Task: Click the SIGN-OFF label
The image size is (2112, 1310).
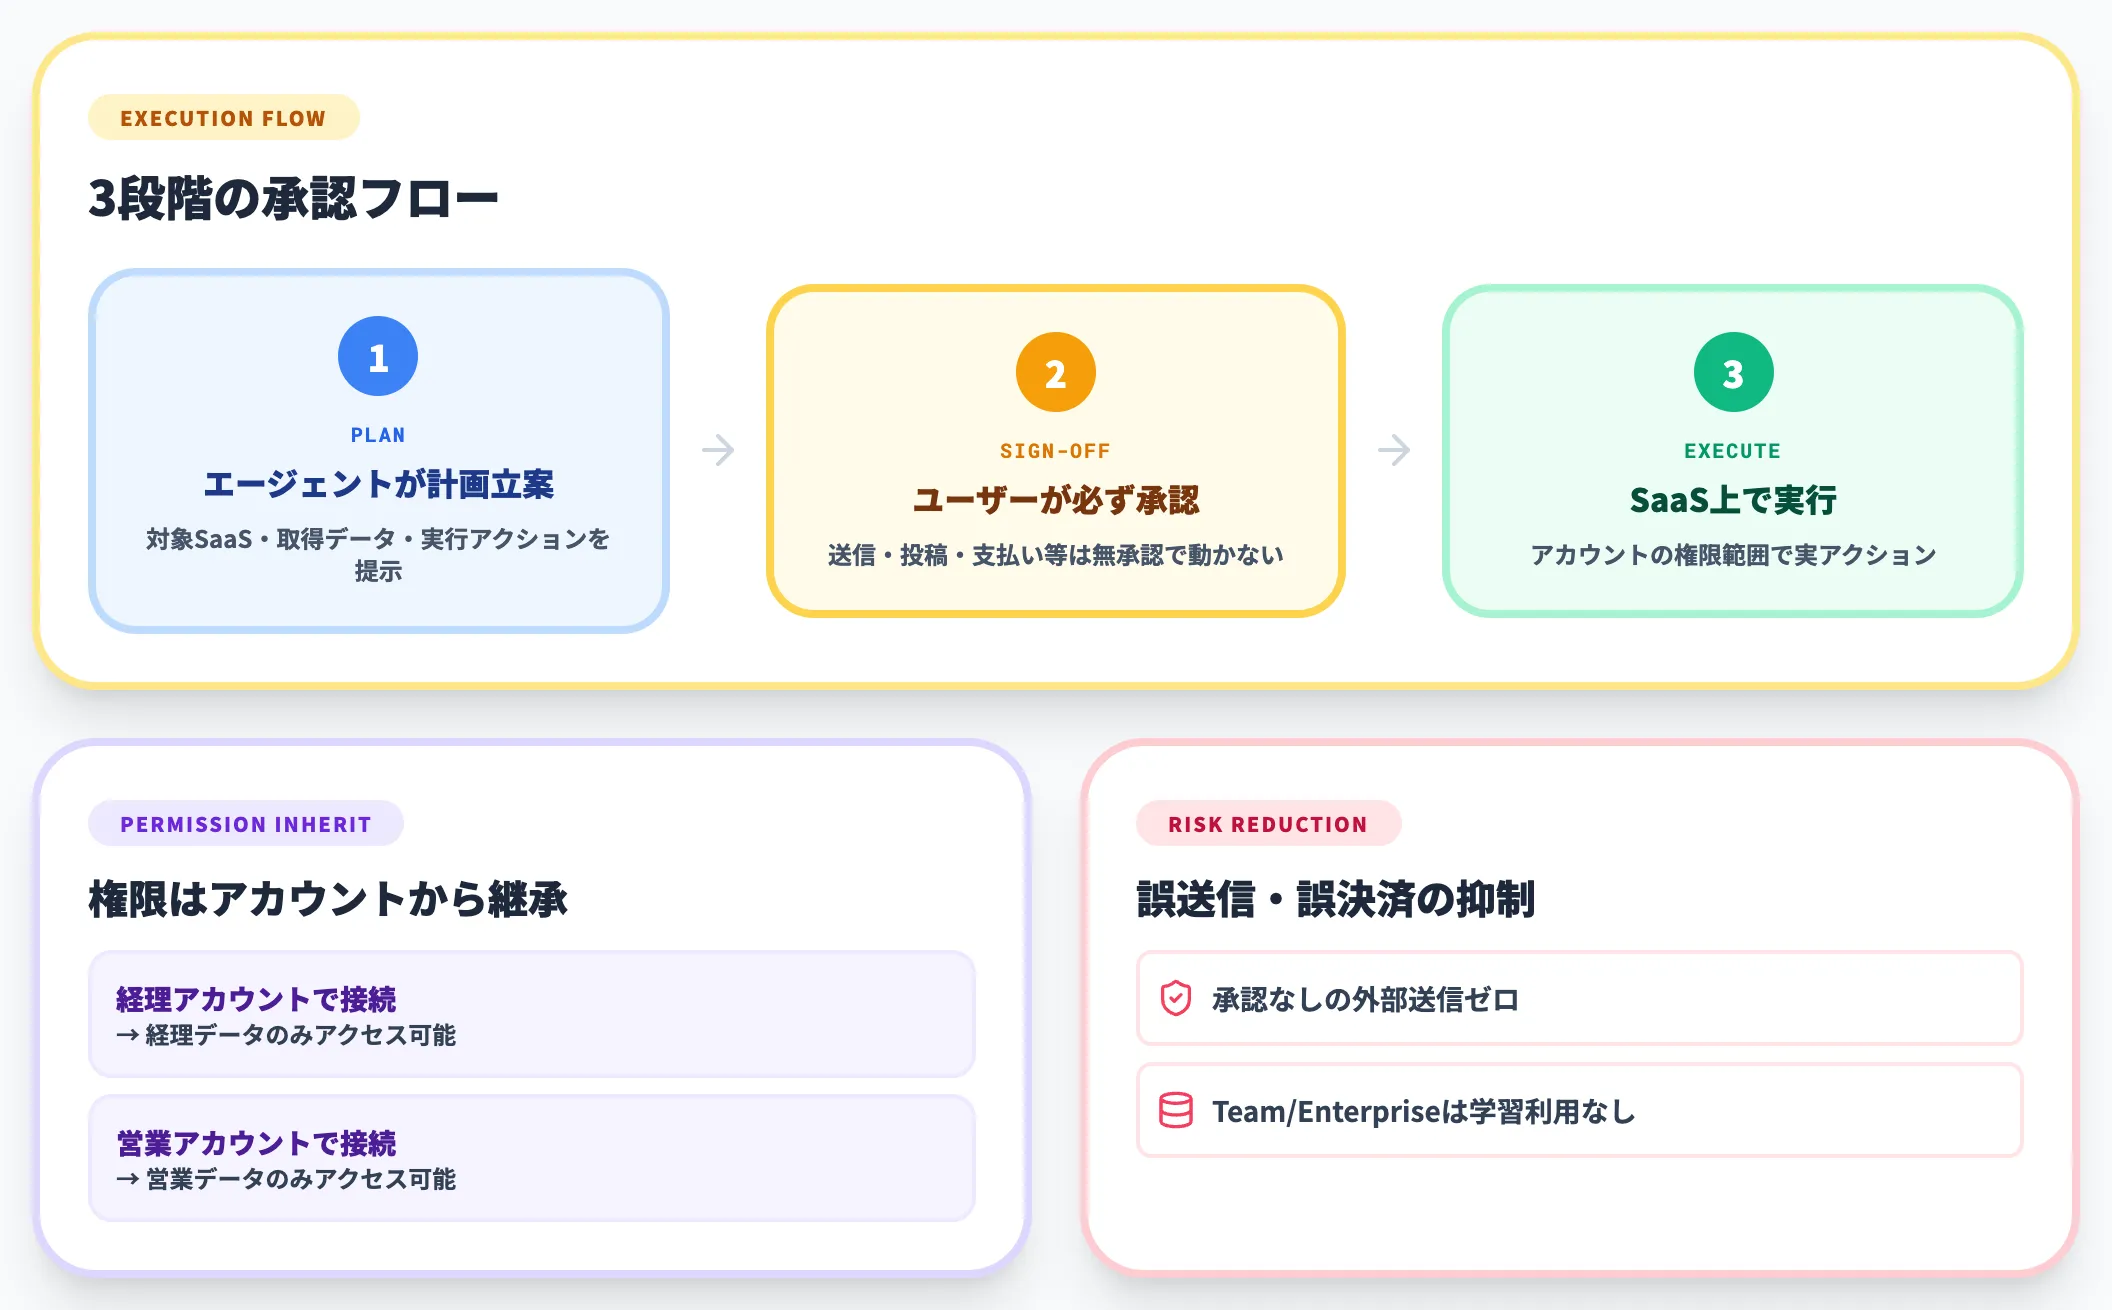Action: click(x=1056, y=451)
